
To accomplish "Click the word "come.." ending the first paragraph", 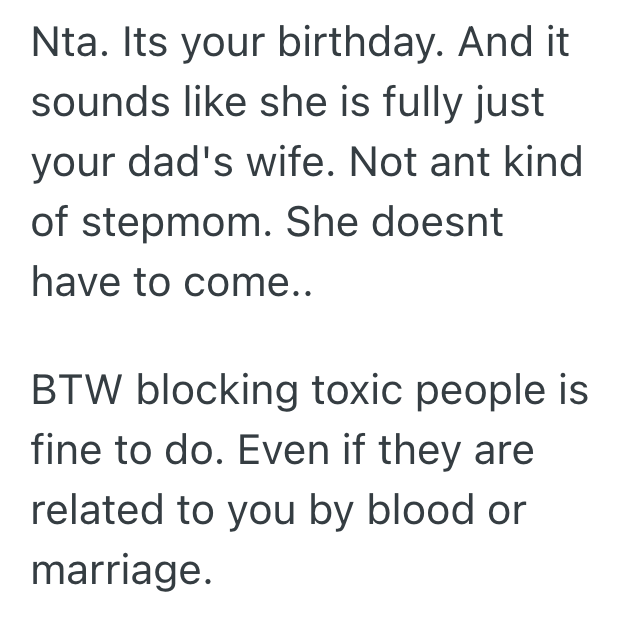I will [241, 282].
